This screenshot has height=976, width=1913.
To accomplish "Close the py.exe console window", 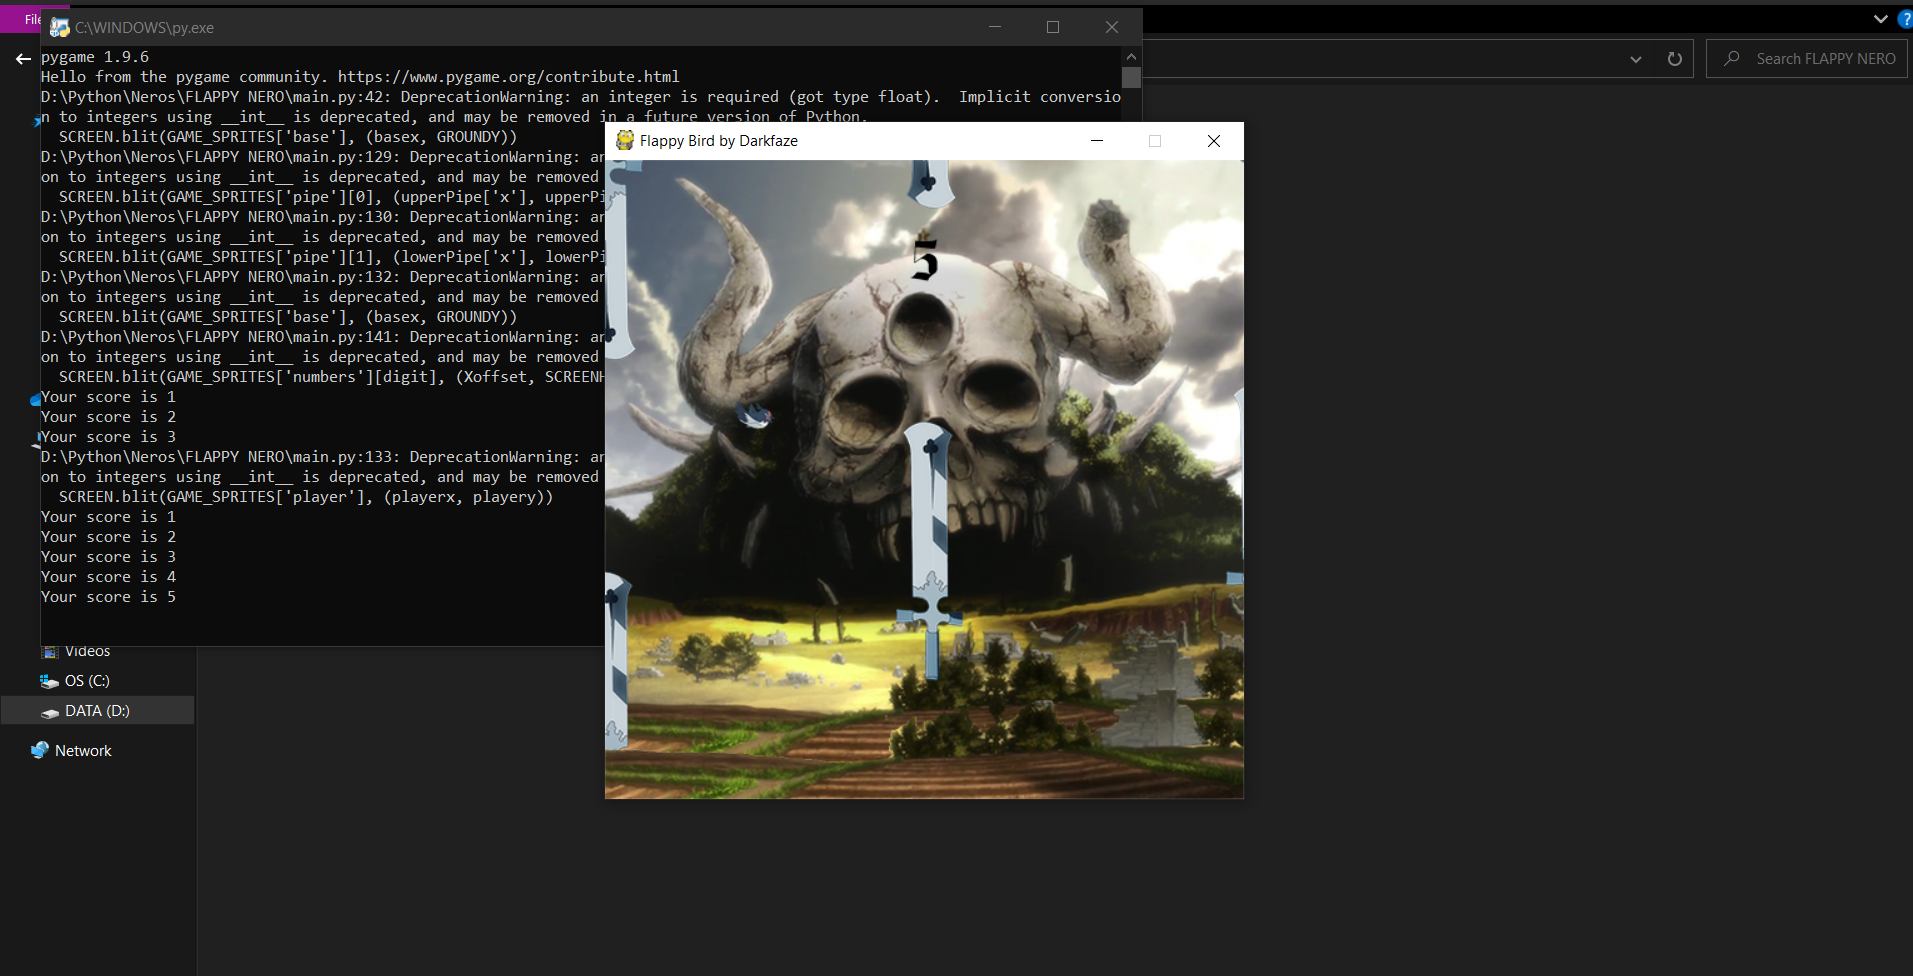I will pos(1111,28).
